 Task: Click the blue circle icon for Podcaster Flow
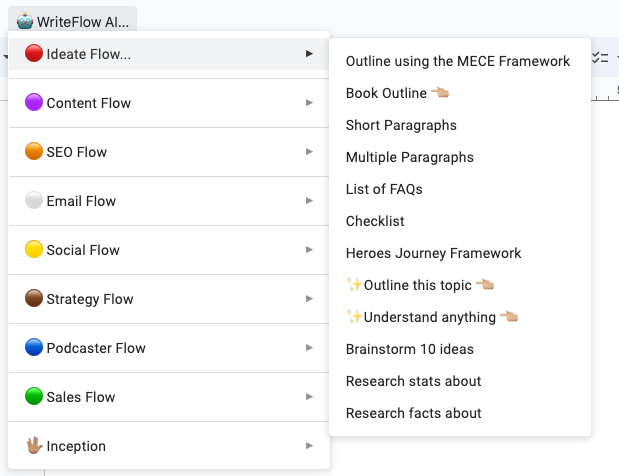tap(34, 347)
